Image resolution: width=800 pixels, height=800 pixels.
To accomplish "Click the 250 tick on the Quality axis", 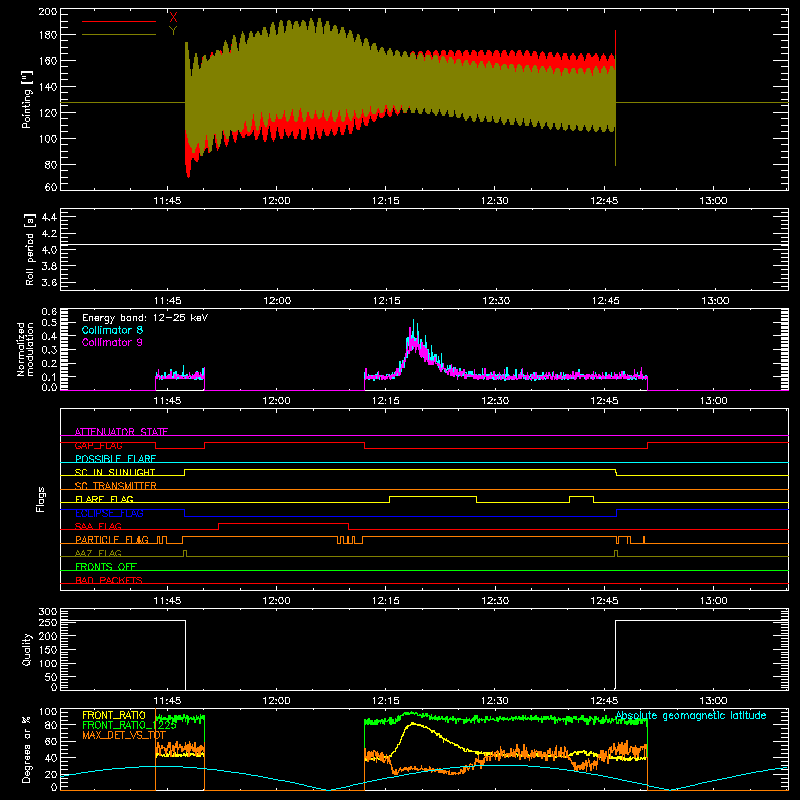I will click(x=48, y=622).
